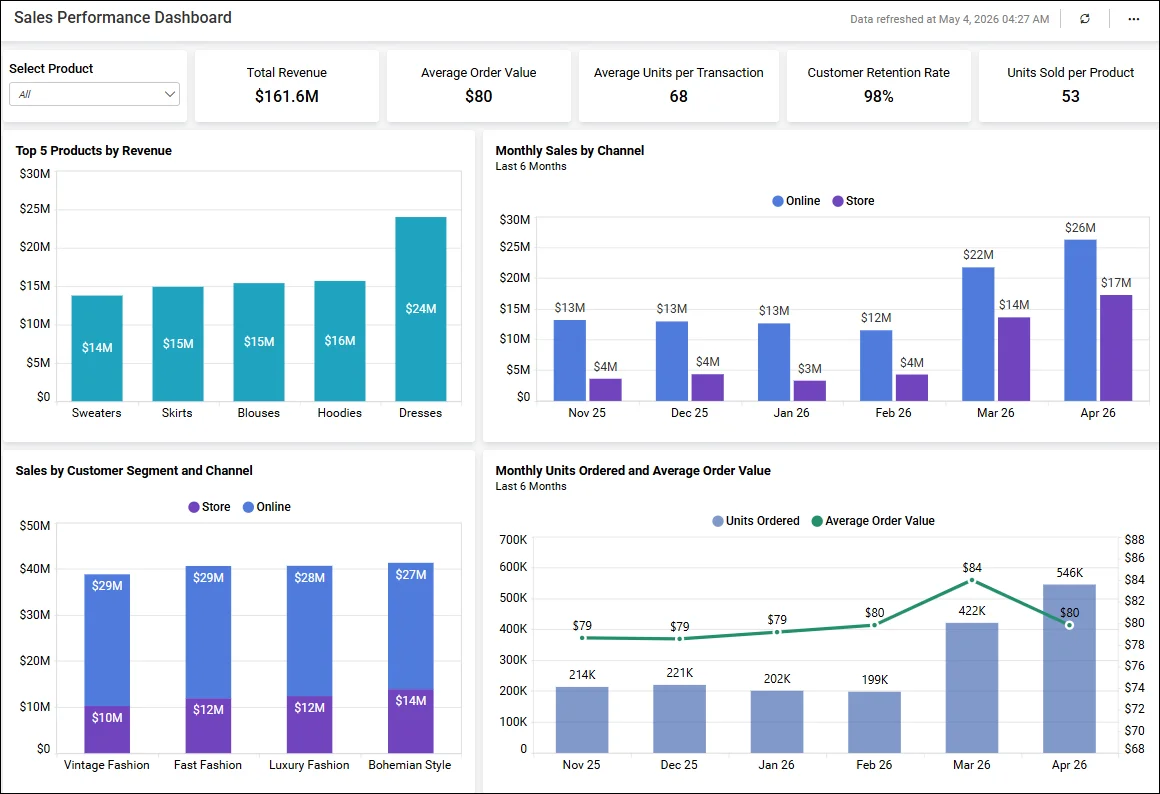
Task: Click the Nov 25 214K units bar
Action: click(x=582, y=720)
